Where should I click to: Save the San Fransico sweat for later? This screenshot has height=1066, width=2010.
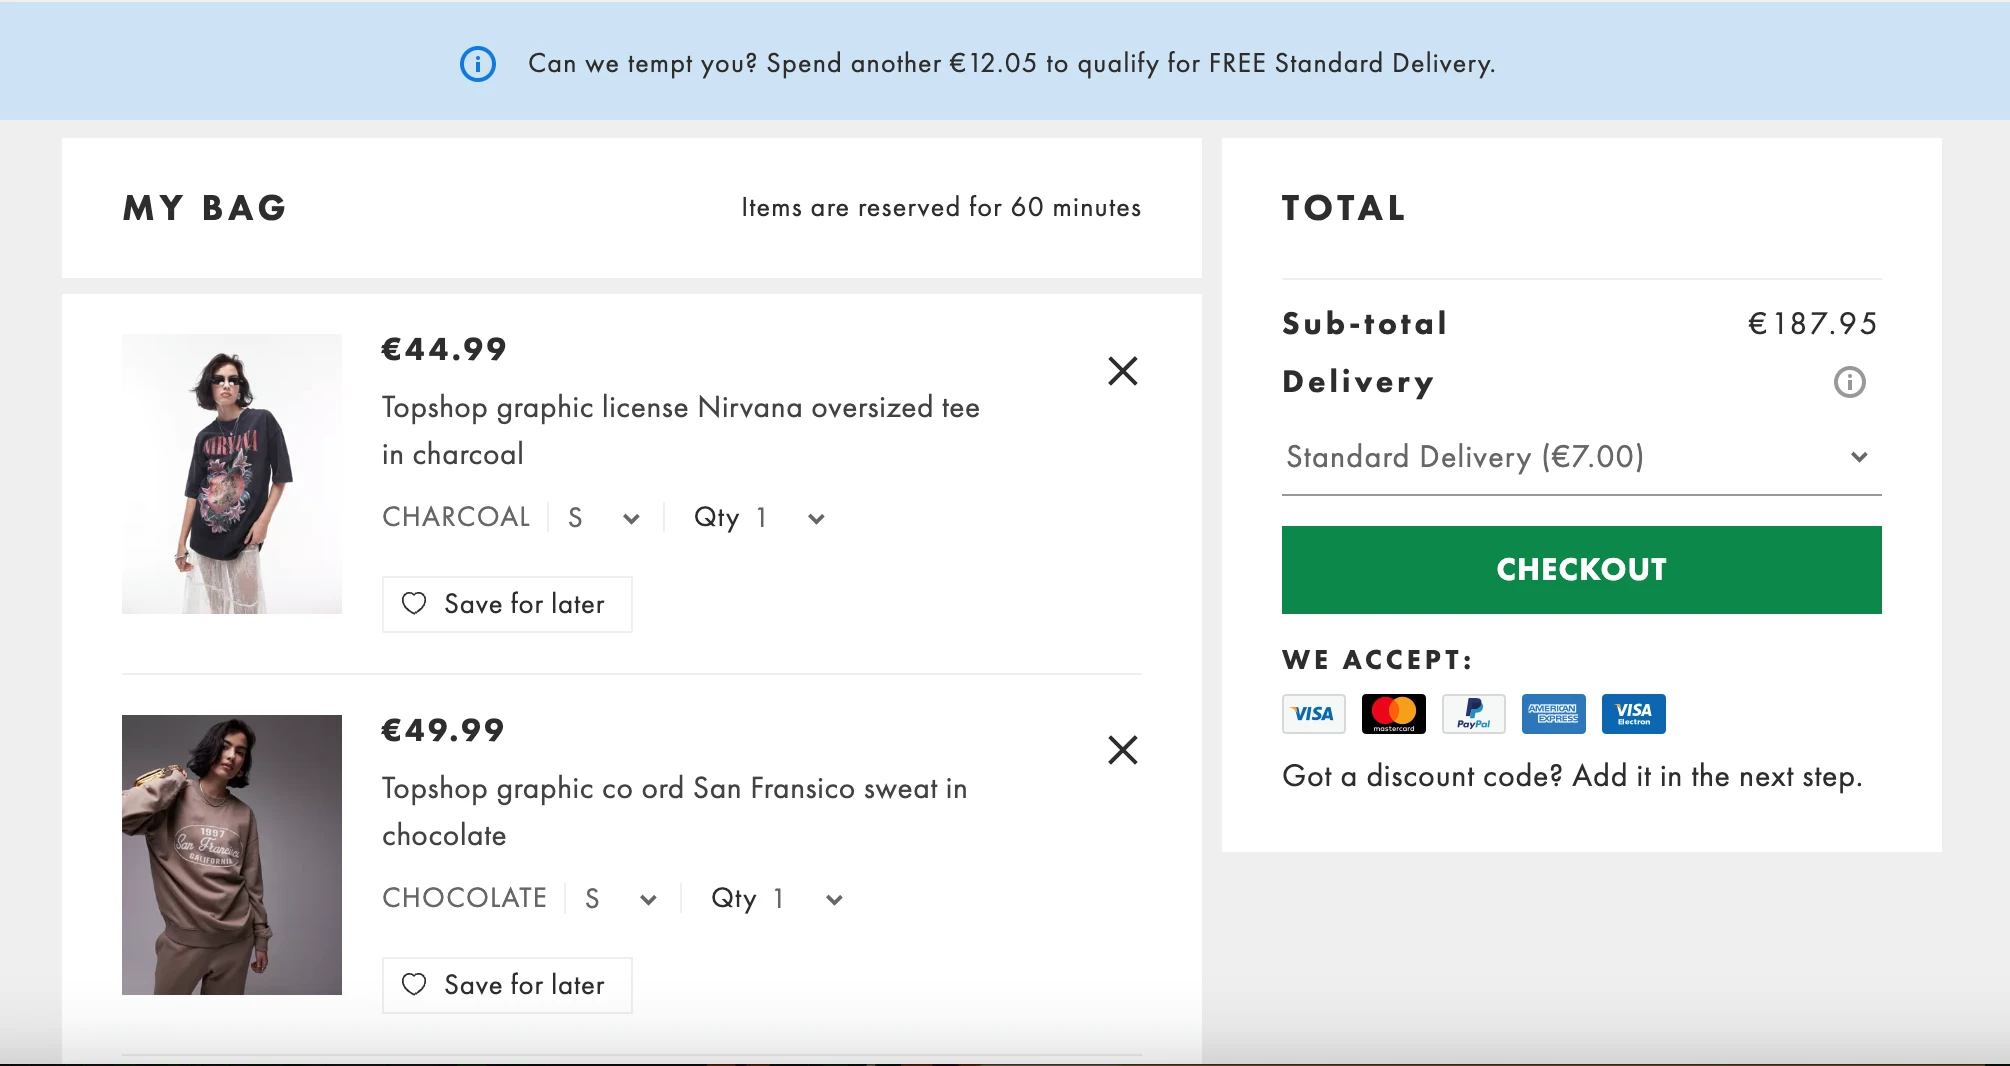507,985
